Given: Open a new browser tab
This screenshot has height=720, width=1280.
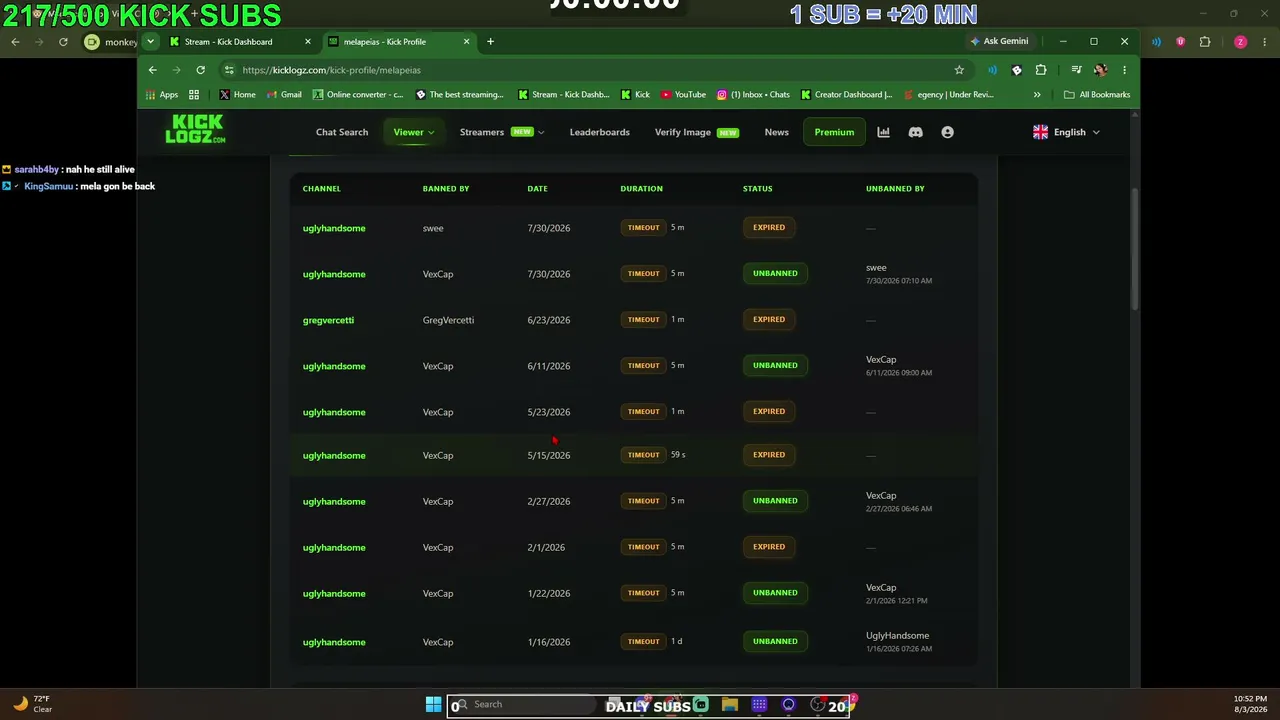Looking at the screenshot, I should 490,41.
